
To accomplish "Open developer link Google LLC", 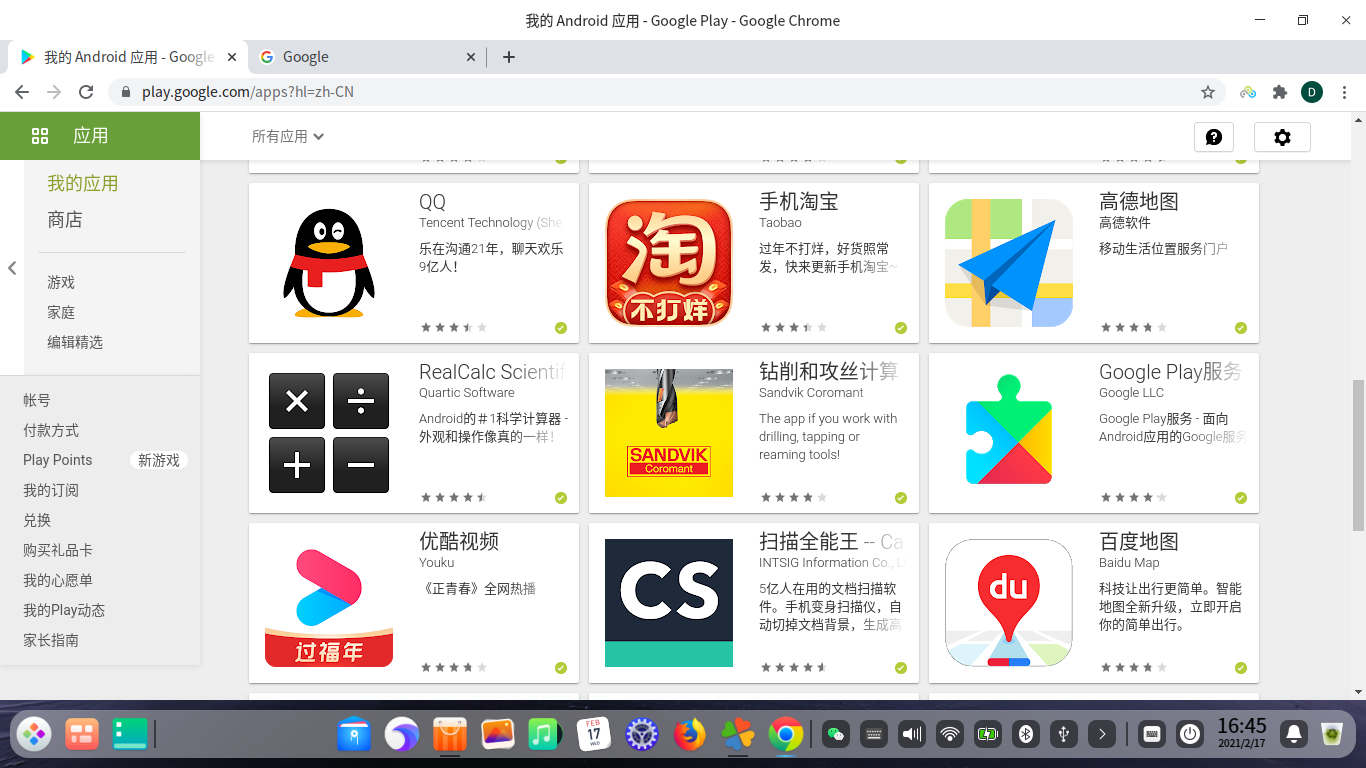I will (x=1131, y=393).
